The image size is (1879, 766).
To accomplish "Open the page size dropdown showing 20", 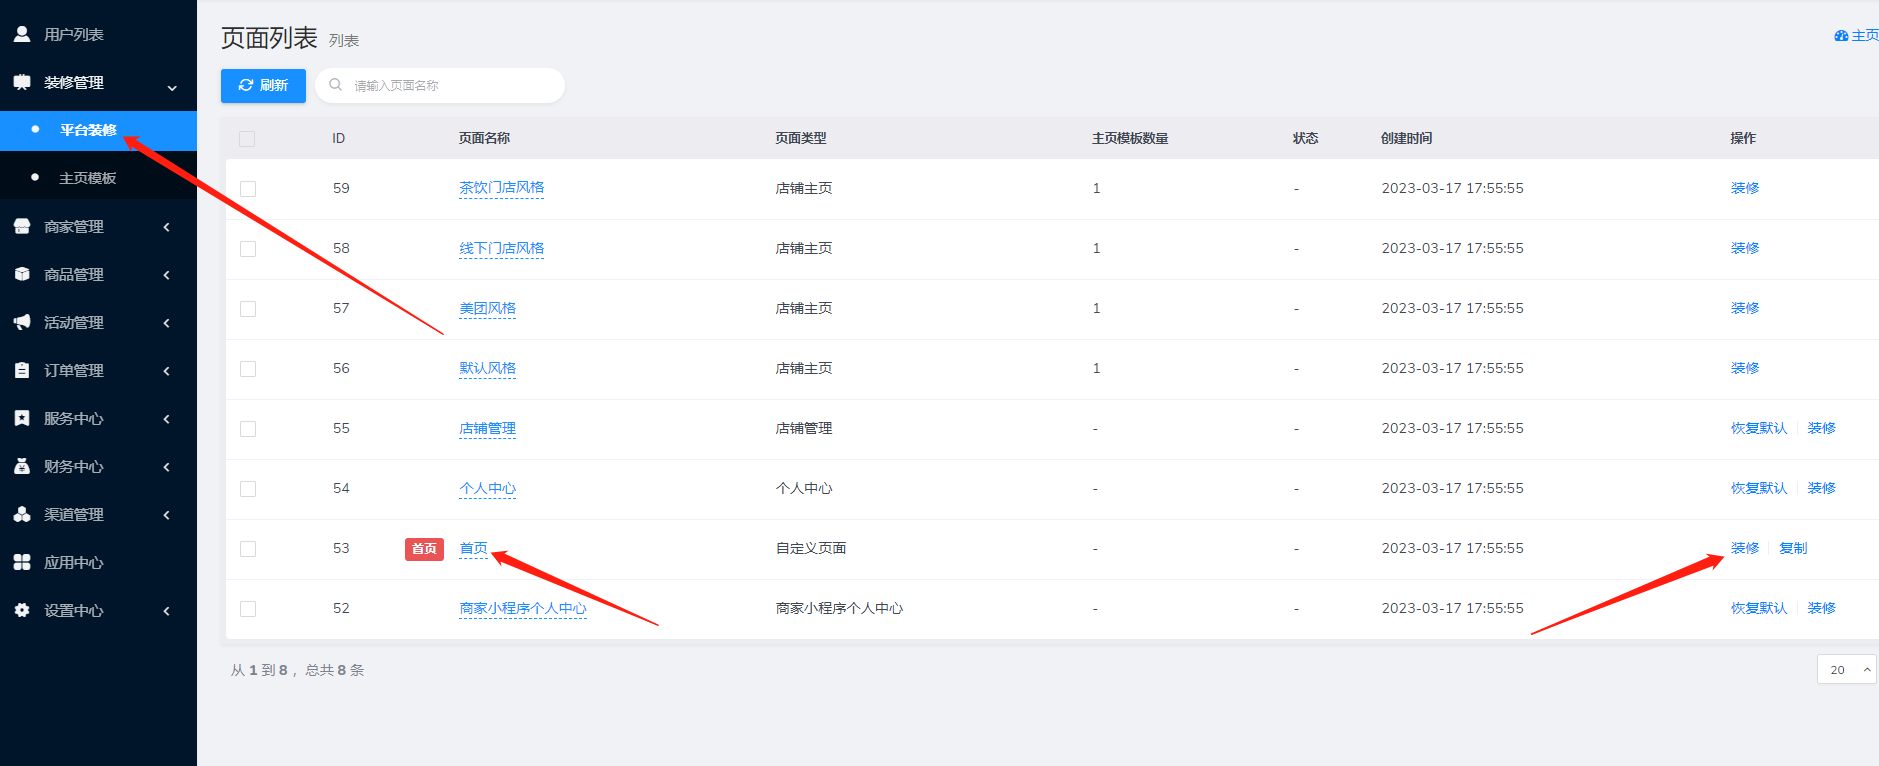I will click(x=1847, y=669).
